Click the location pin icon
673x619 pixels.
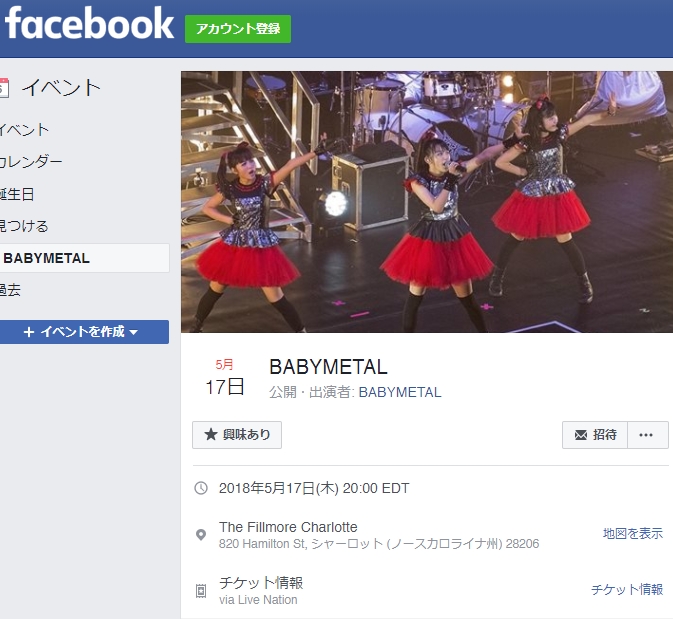pos(201,535)
